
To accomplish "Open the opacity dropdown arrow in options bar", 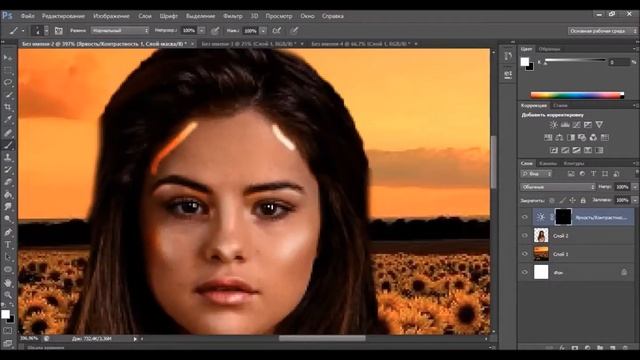I will pyautogui.click(x=201, y=31).
